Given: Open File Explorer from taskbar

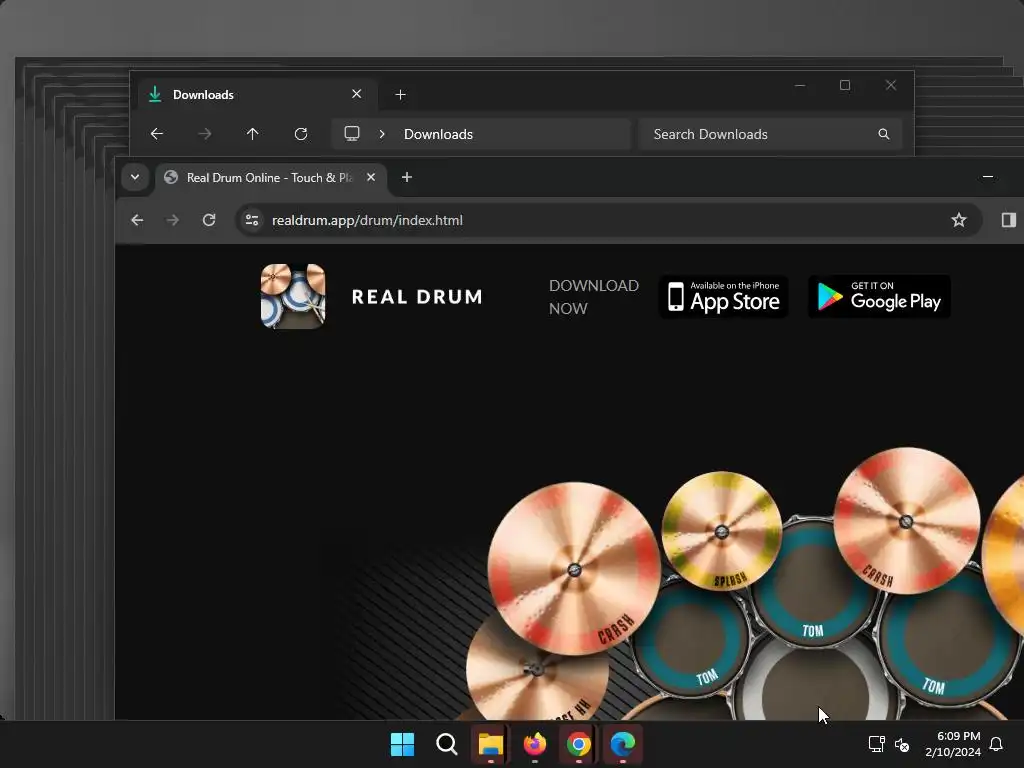Looking at the screenshot, I should (x=490, y=744).
